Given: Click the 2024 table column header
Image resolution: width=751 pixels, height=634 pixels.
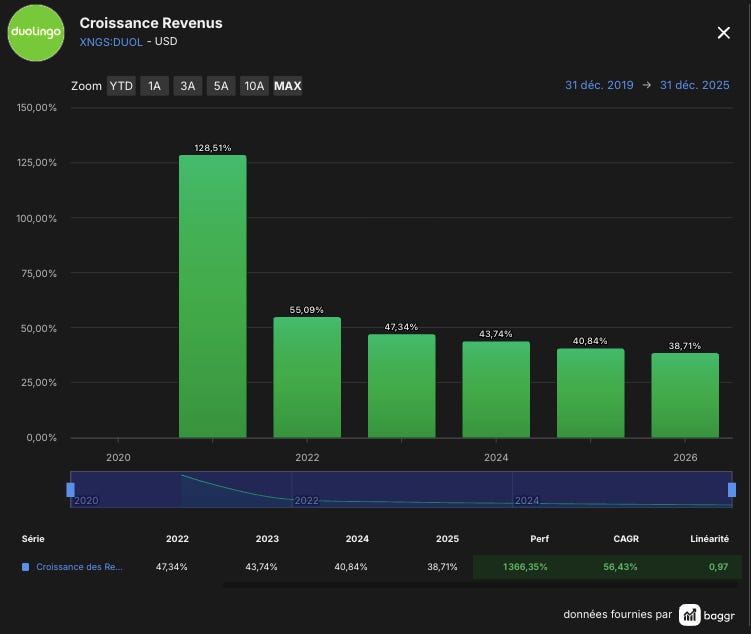Looking at the screenshot, I should pyautogui.click(x=357, y=539).
